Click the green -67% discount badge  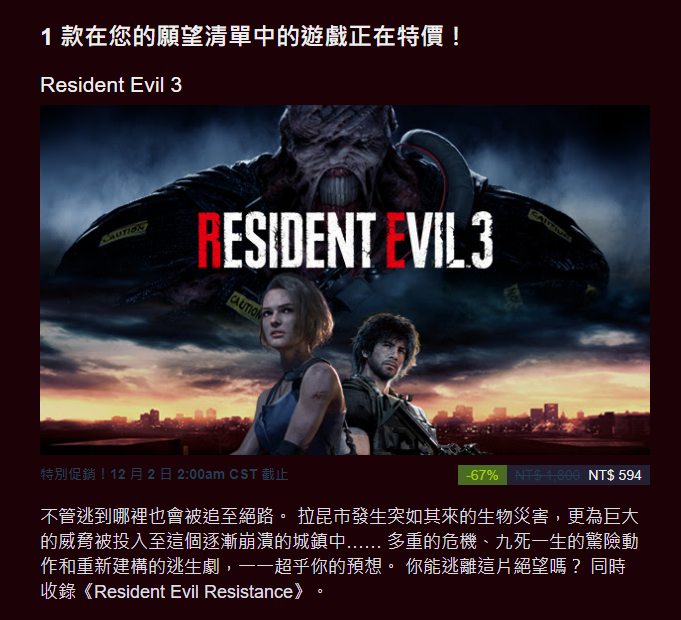point(482,475)
